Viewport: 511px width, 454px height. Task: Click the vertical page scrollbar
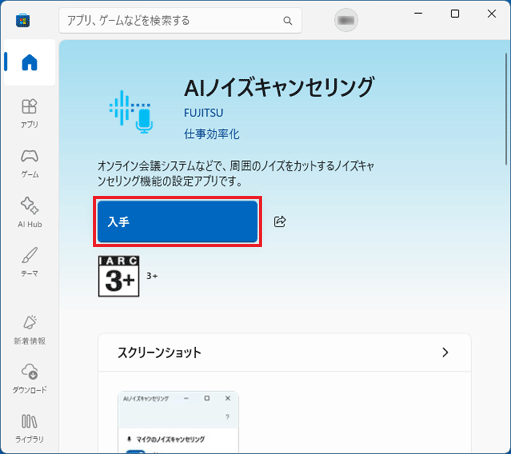click(506, 109)
